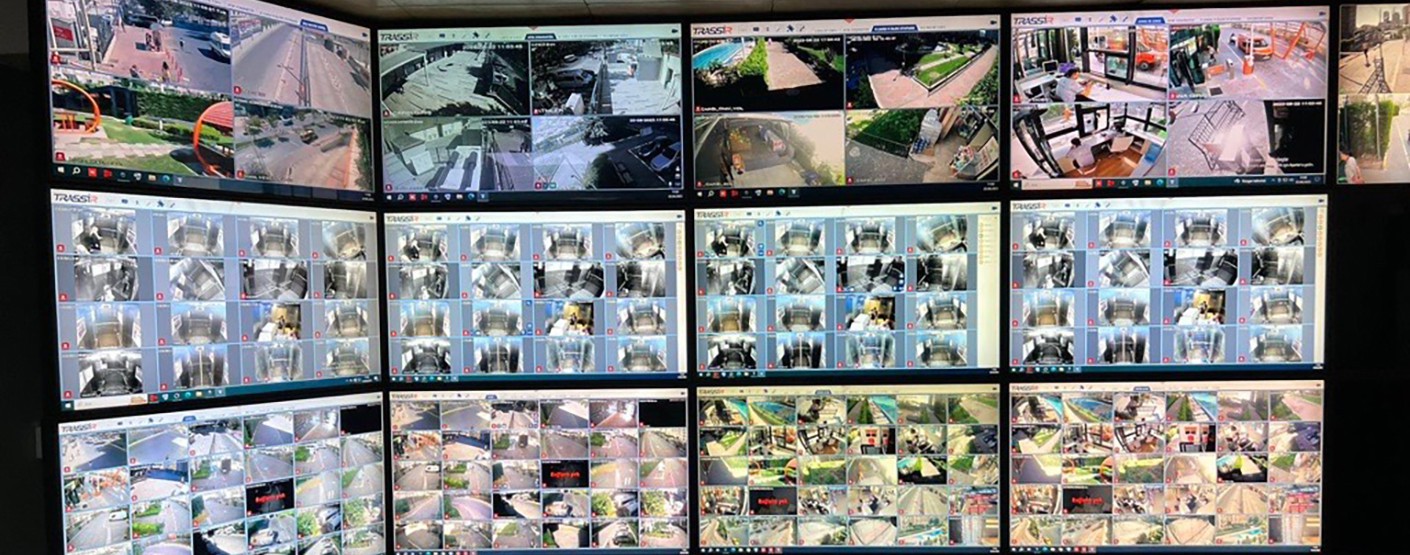Open the yellow-lit elevator feed on the leftmost elevator monitor
The height and width of the screenshot is (555, 1410).
[x=278, y=322]
